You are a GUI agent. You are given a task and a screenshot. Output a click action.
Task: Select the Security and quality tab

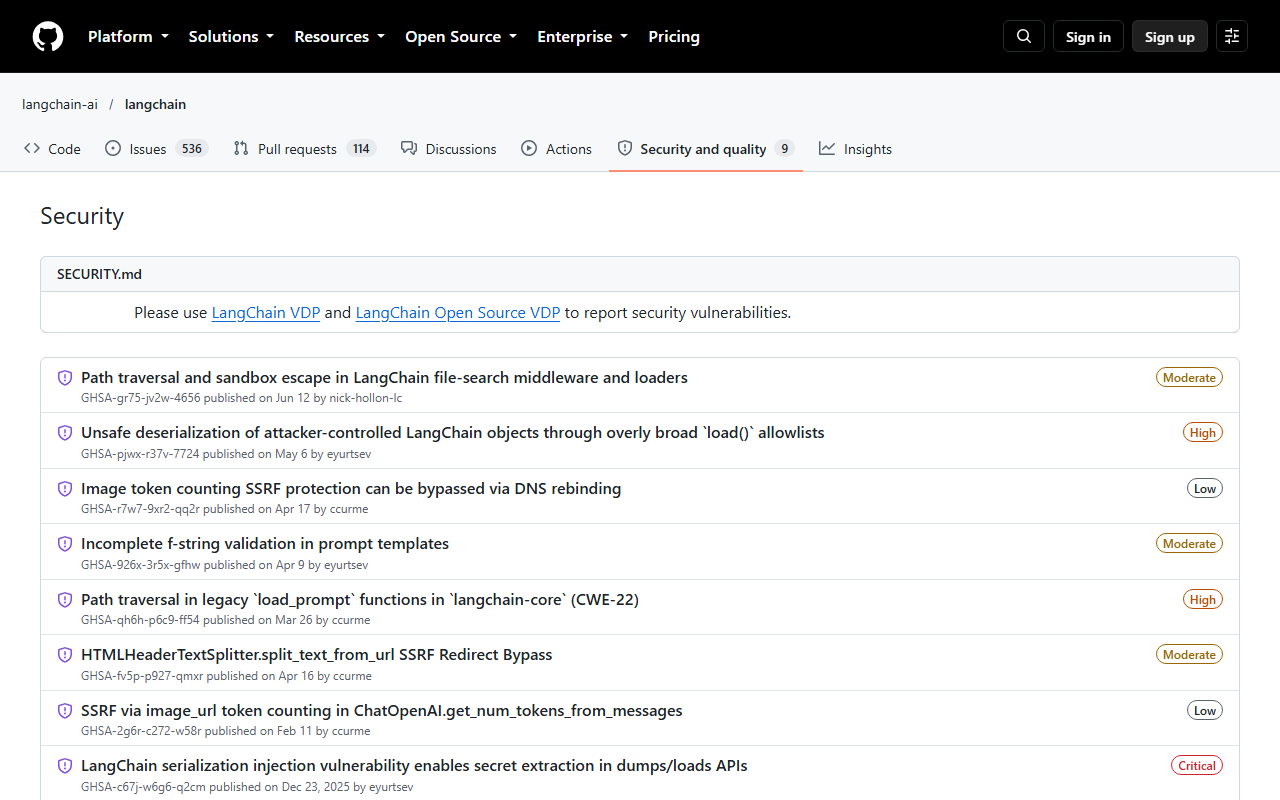[x=706, y=149]
